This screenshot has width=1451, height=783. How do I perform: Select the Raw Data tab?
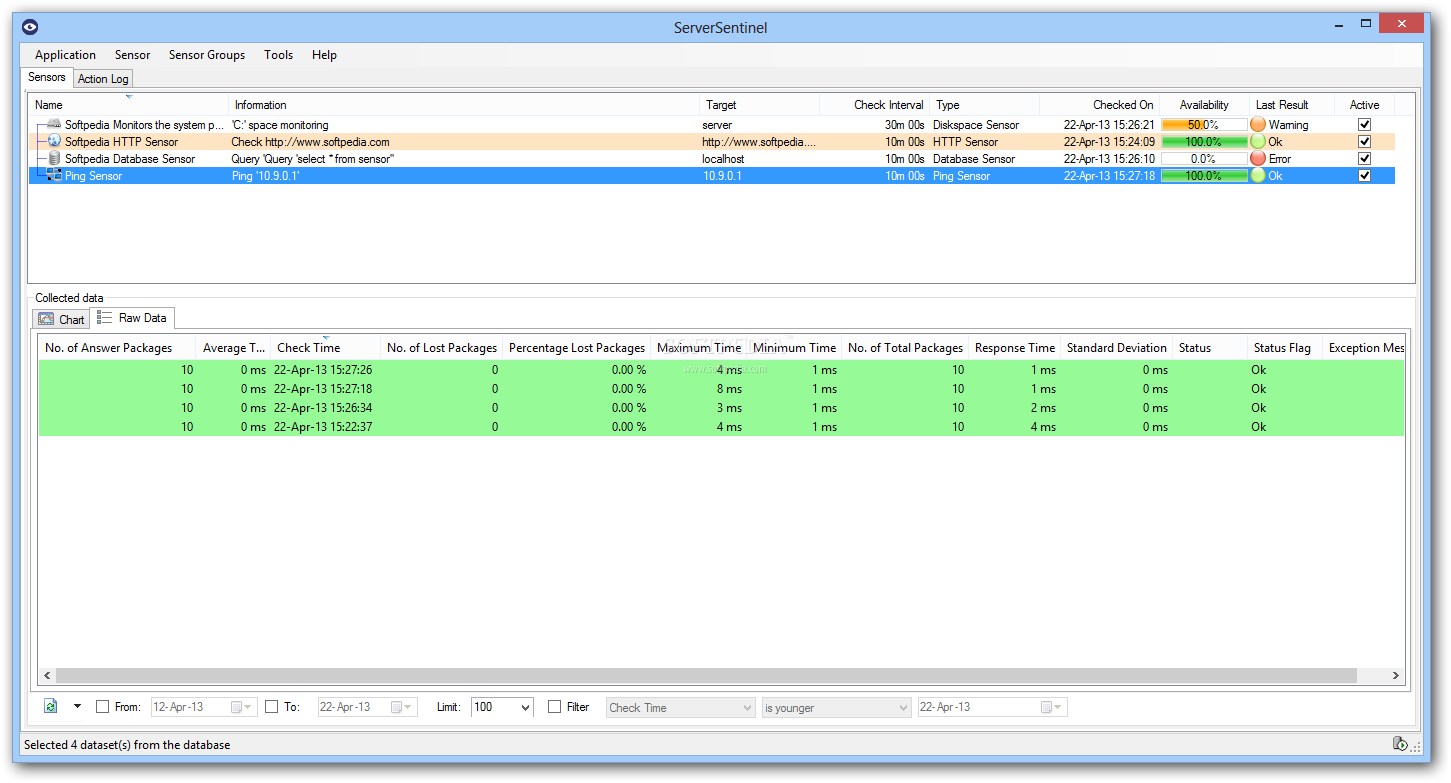pos(133,318)
